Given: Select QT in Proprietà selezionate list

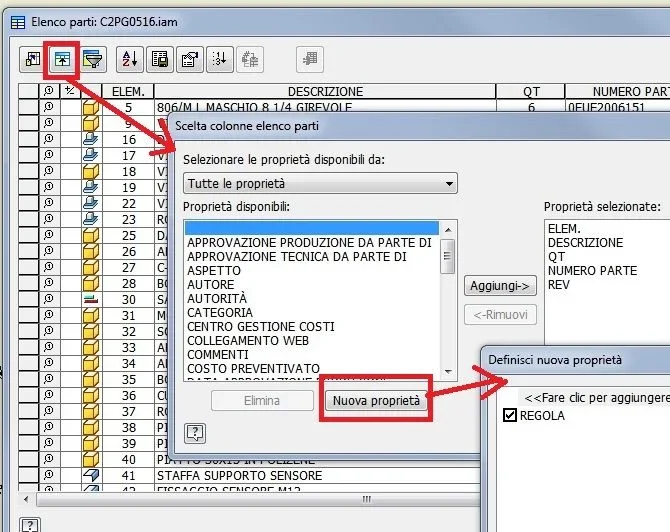Looking at the screenshot, I should click(x=556, y=257).
